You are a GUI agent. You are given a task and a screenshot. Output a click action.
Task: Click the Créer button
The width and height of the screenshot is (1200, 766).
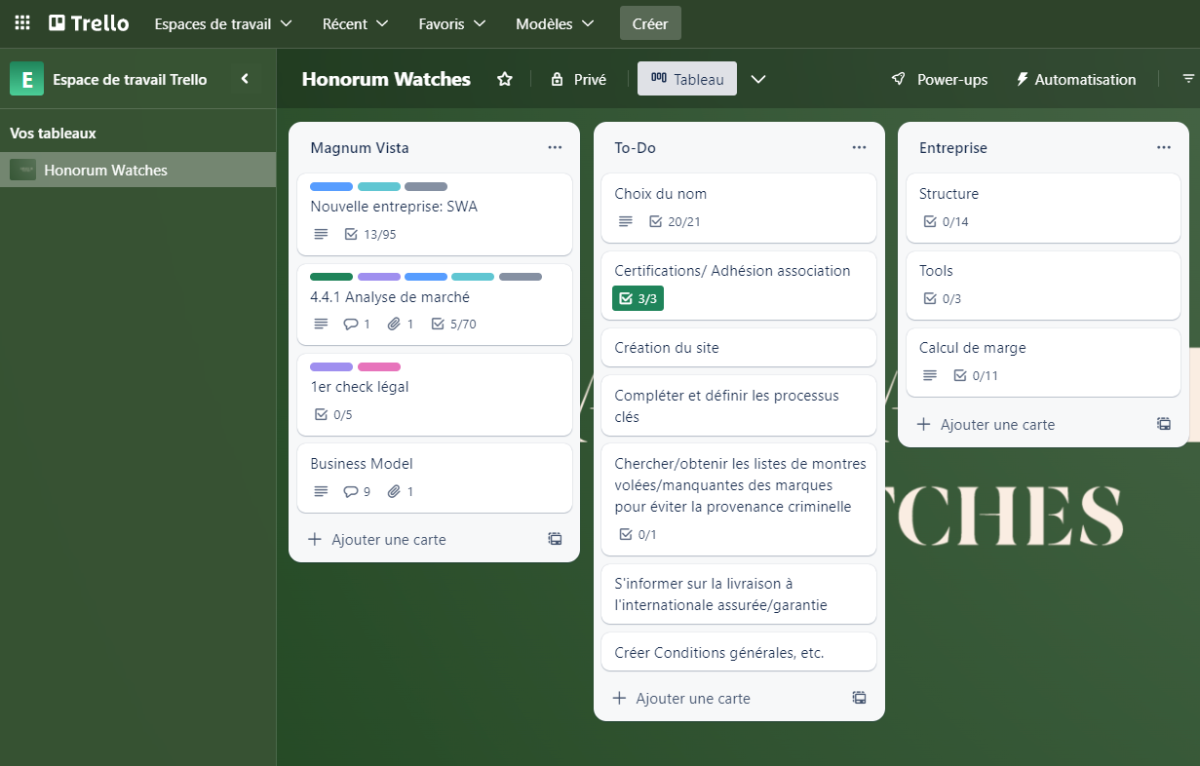[x=650, y=23]
